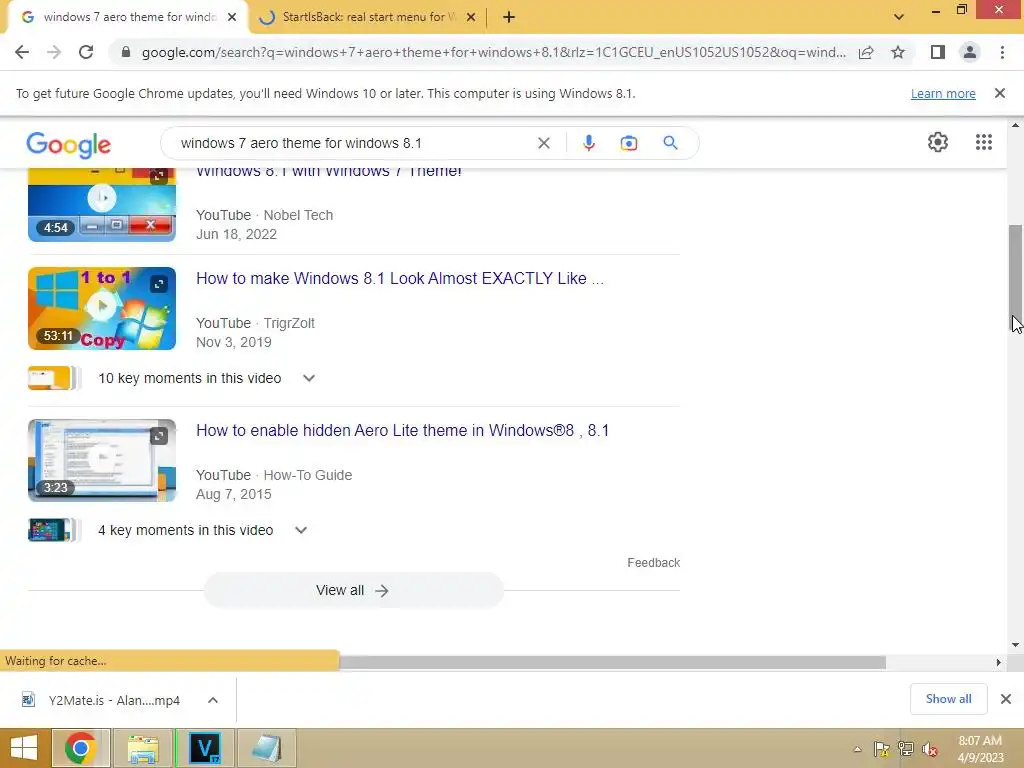Open the Windows Start button

[24, 748]
